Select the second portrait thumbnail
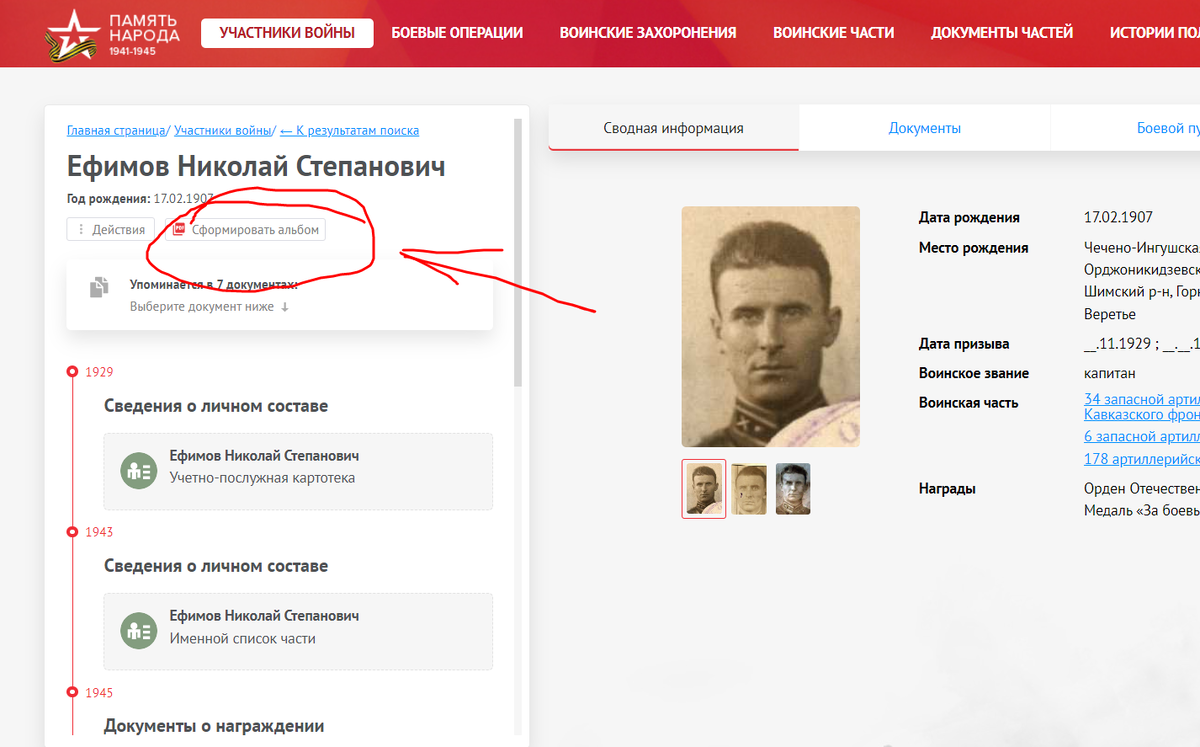The height and width of the screenshot is (747, 1200). pyautogui.click(x=748, y=489)
